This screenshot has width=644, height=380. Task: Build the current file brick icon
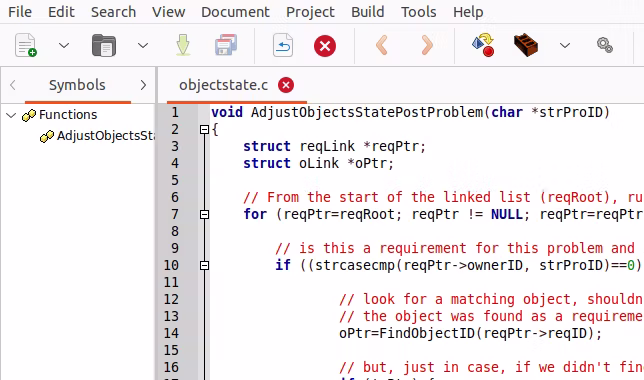526,45
